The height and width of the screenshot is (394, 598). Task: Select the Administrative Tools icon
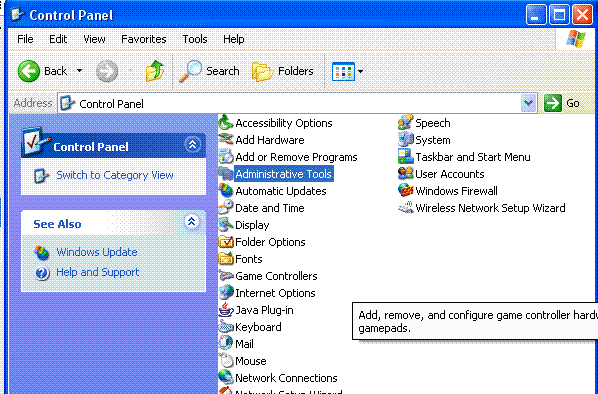click(226, 174)
